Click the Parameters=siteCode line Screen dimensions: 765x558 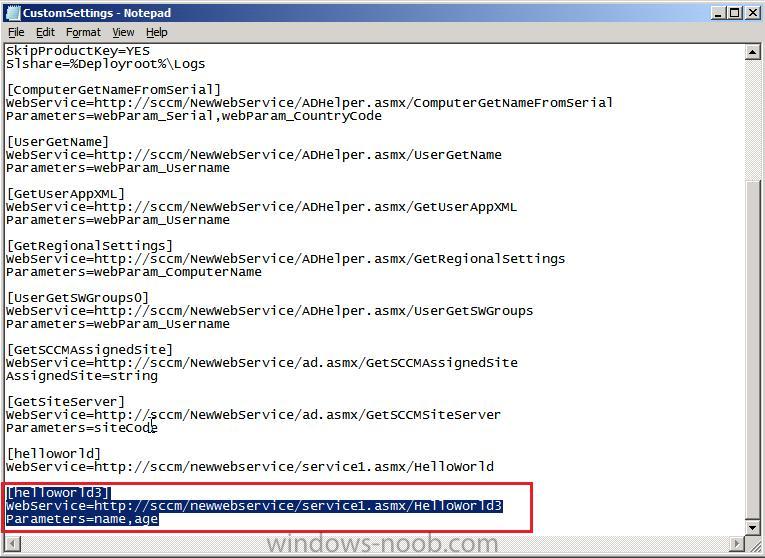point(82,428)
